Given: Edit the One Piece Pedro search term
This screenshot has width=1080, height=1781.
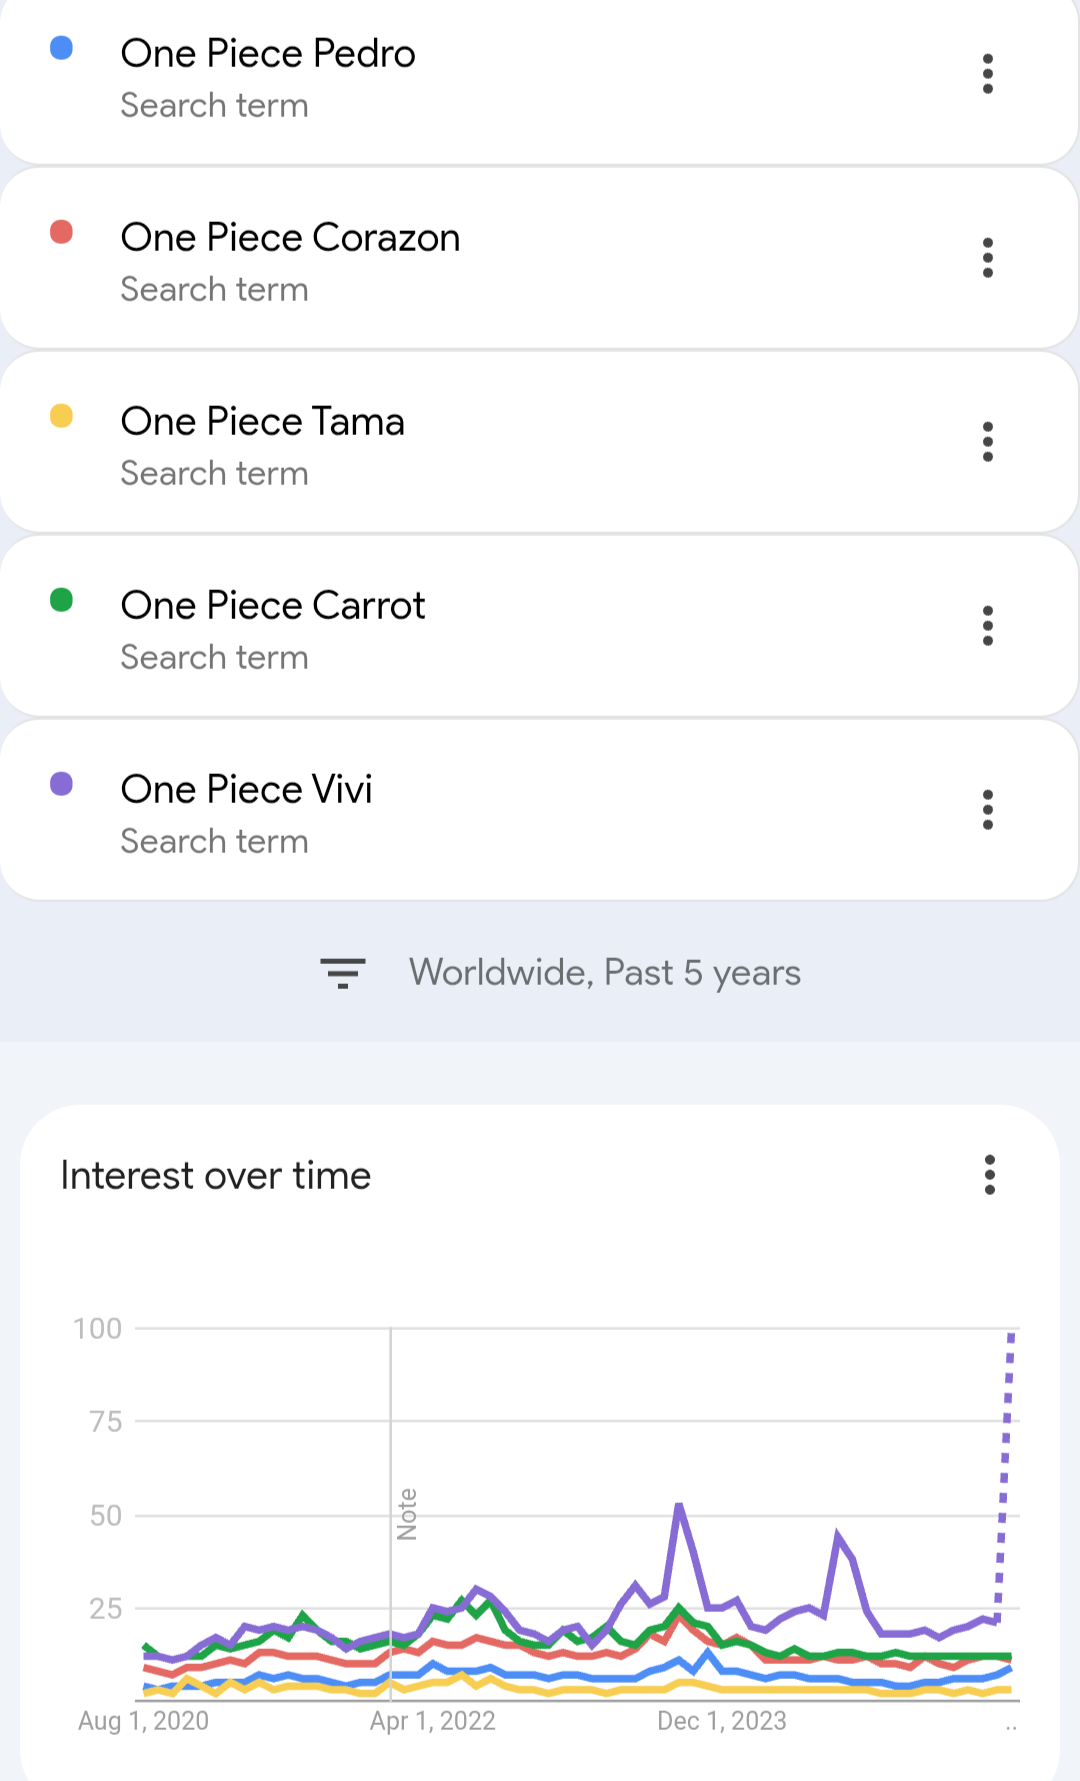Looking at the screenshot, I should (268, 54).
